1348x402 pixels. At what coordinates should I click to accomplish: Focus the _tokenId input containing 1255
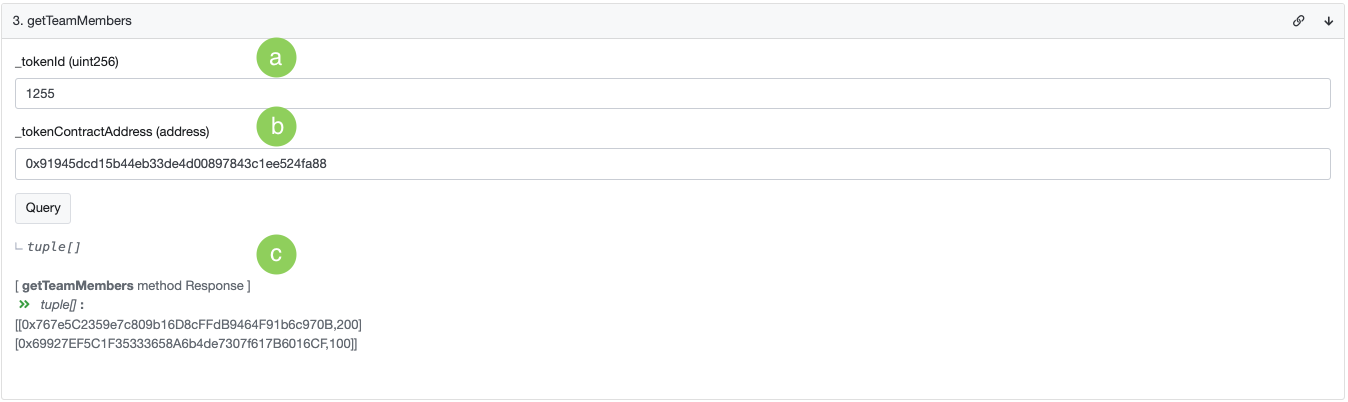click(x=672, y=94)
